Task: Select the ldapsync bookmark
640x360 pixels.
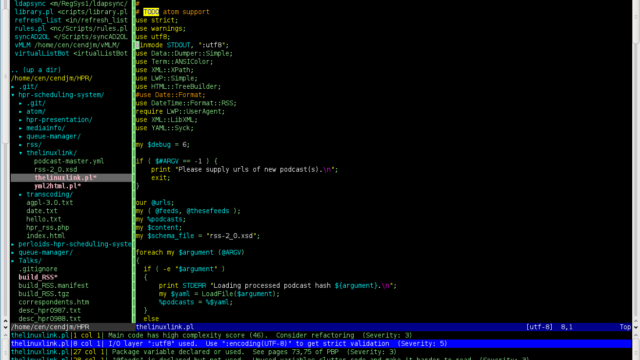Action: [71, 4]
